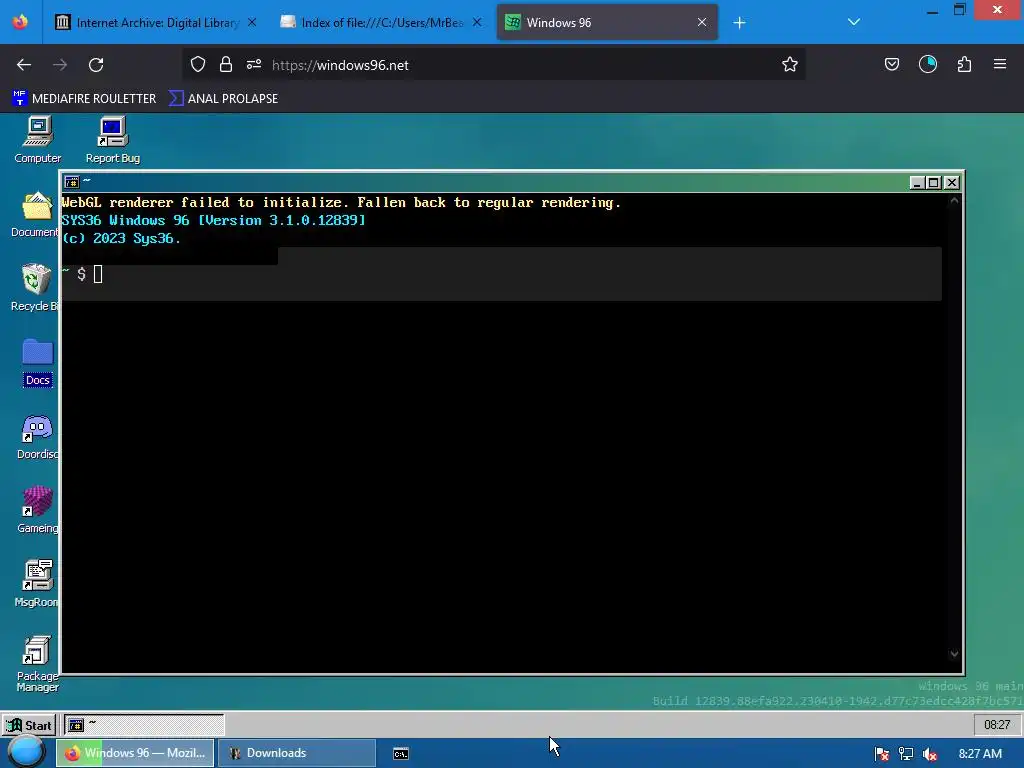Click the Windows 96 Start button
1024x768 pixels.
(x=29, y=725)
